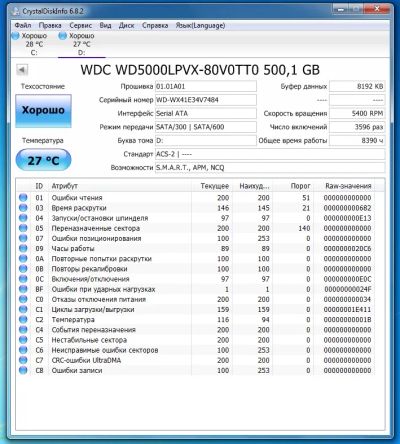Click status circle for Перенazначенные сектора row
Image resolution: width=400 pixels, height=444 pixels.
(x=23, y=228)
